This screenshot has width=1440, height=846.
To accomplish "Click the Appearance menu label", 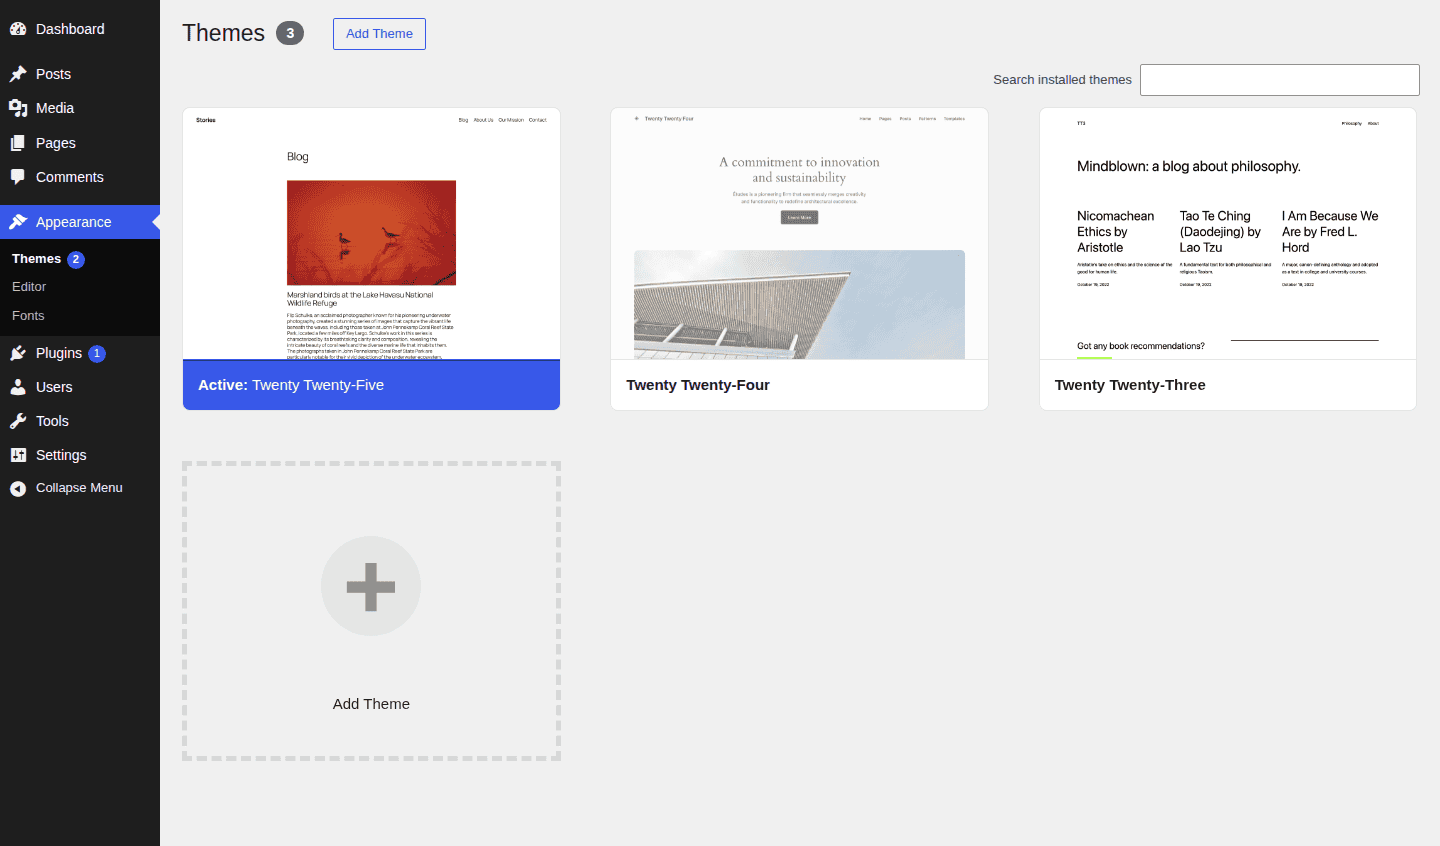I will (x=74, y=222).
